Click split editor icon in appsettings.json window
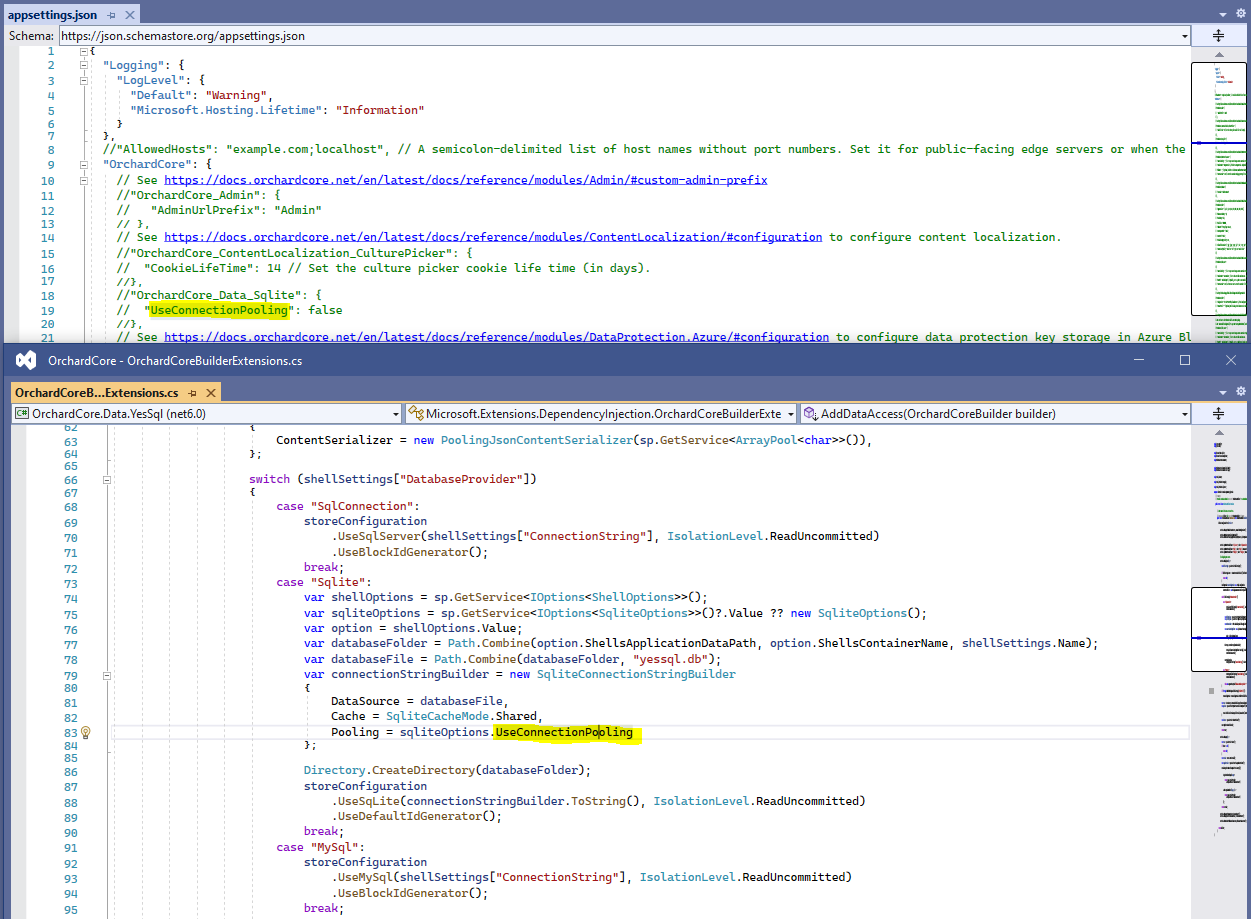Image resolution: width=1251 pixels, height=919 pixels. 1218,35
